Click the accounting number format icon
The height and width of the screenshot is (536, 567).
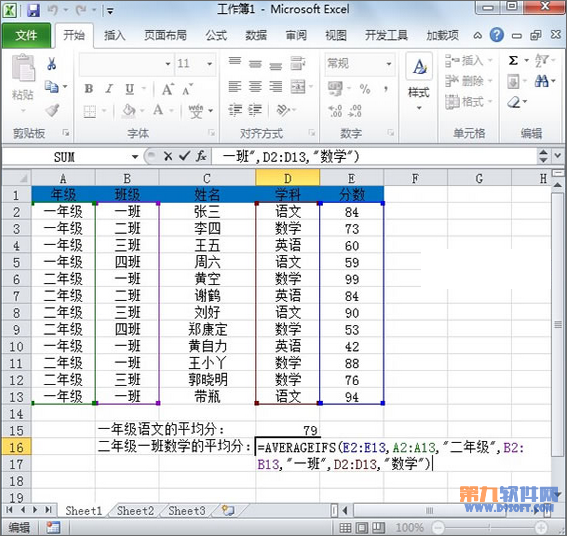point(336,89)
